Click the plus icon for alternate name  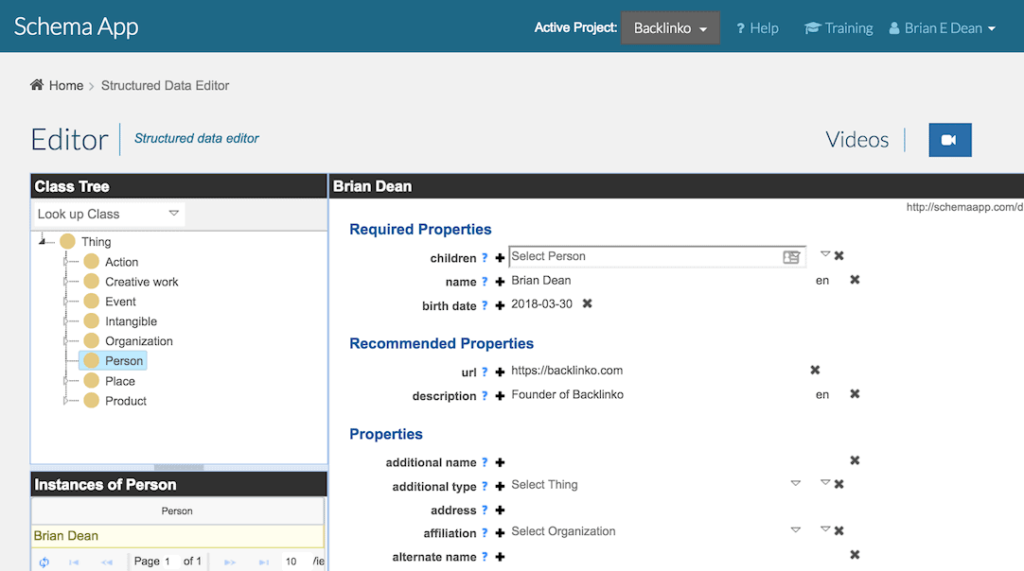click(500, 557)
